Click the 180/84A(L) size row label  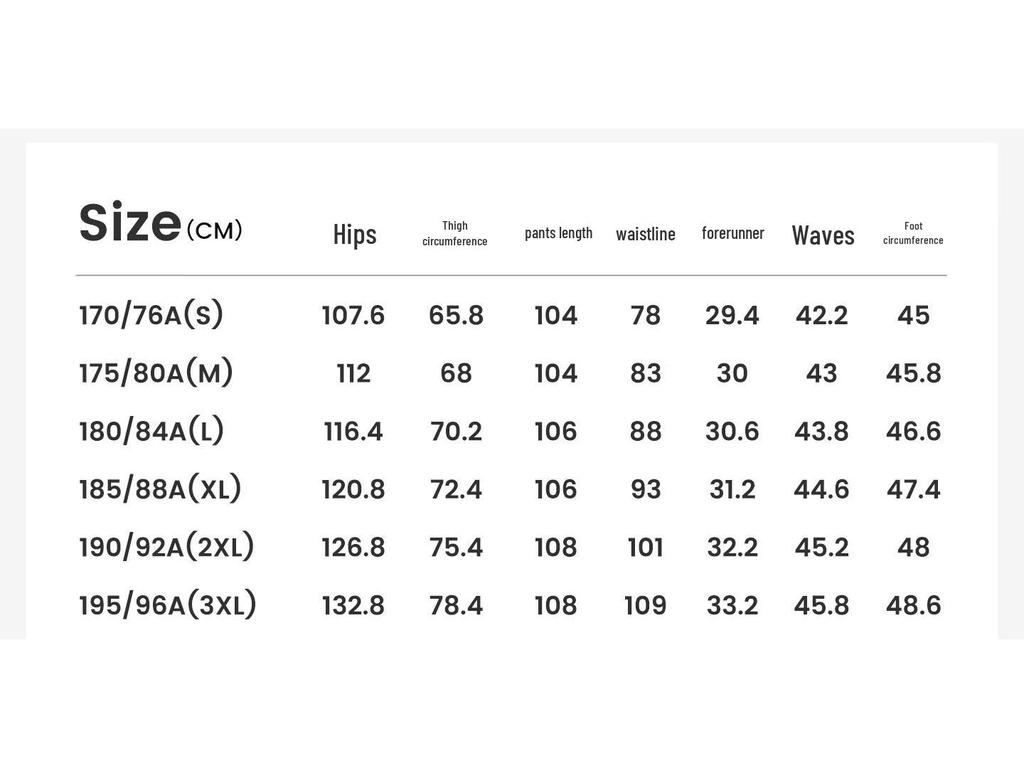coord(151,431)
